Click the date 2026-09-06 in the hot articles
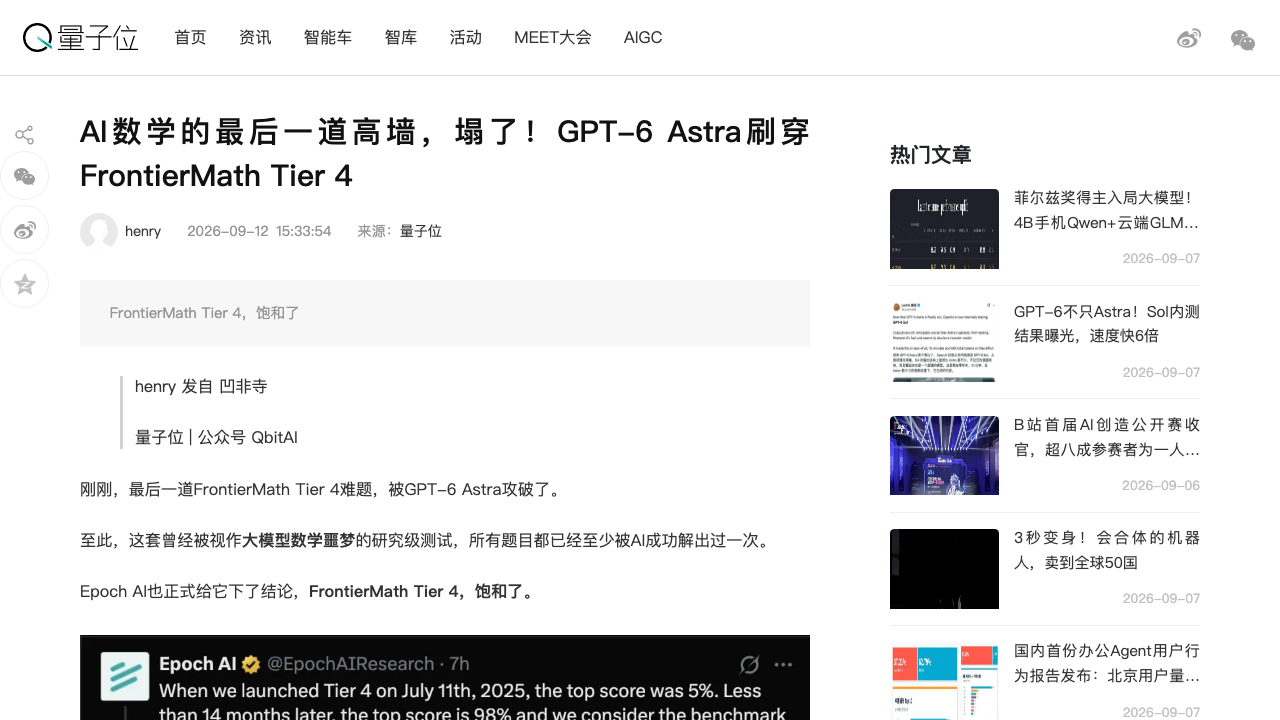 [x=1161, y=485]
